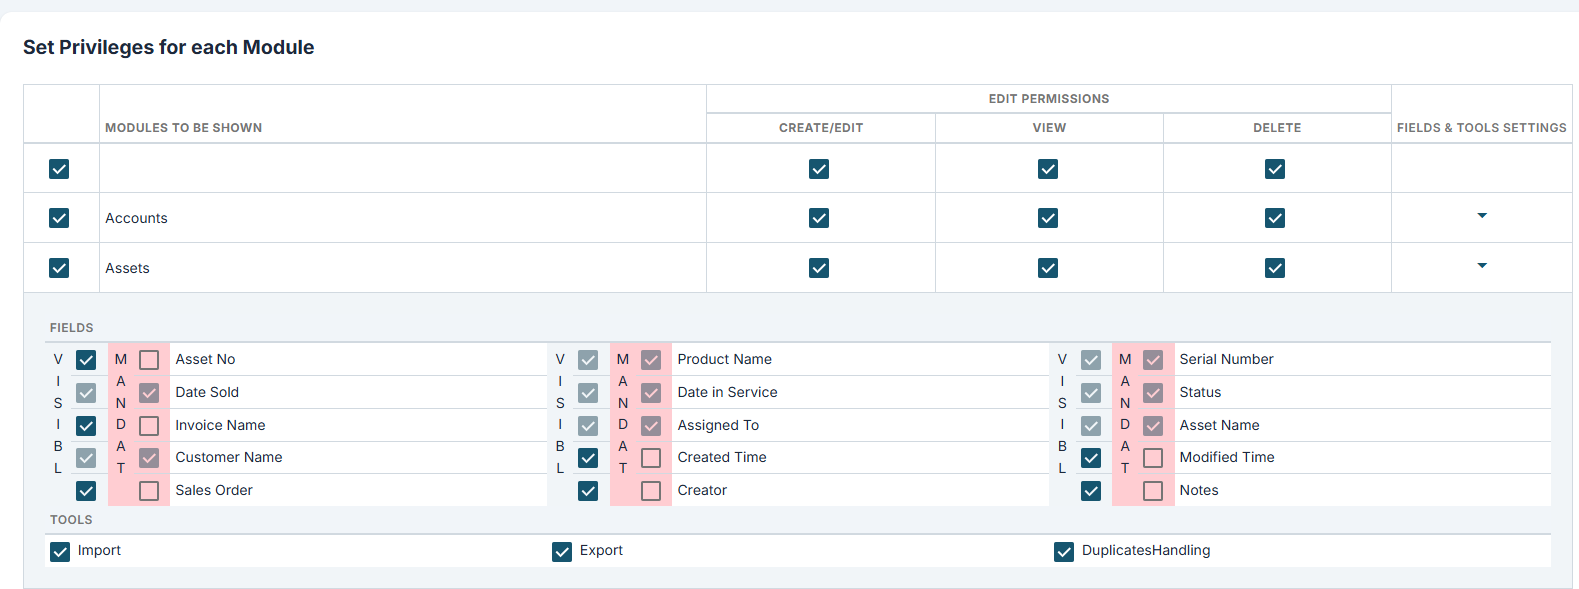Uncheck visibility for Created Time field

[588, 458]
